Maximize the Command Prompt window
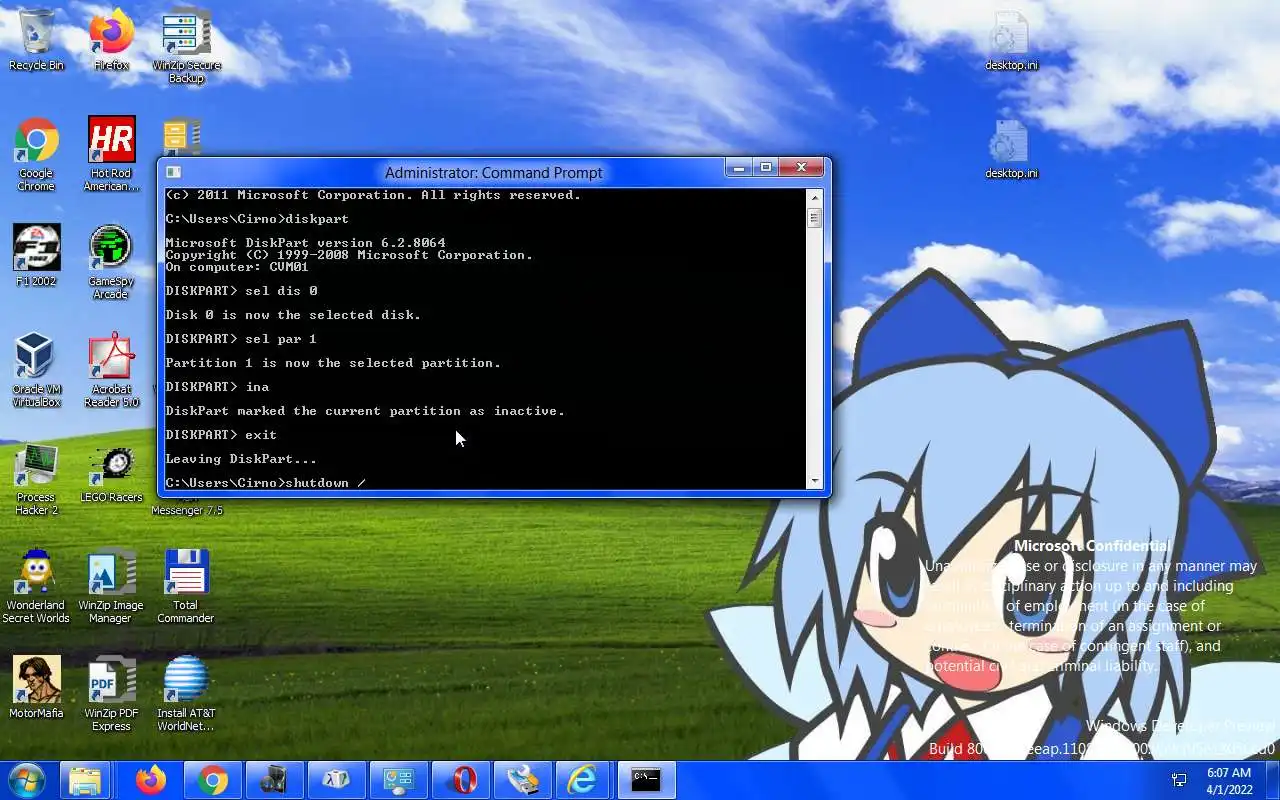 [766, 168]
